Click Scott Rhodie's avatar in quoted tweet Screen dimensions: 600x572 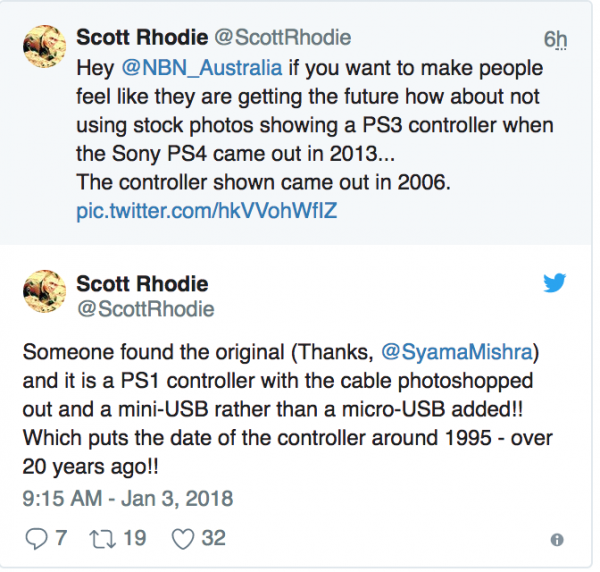tap(43, 54)
